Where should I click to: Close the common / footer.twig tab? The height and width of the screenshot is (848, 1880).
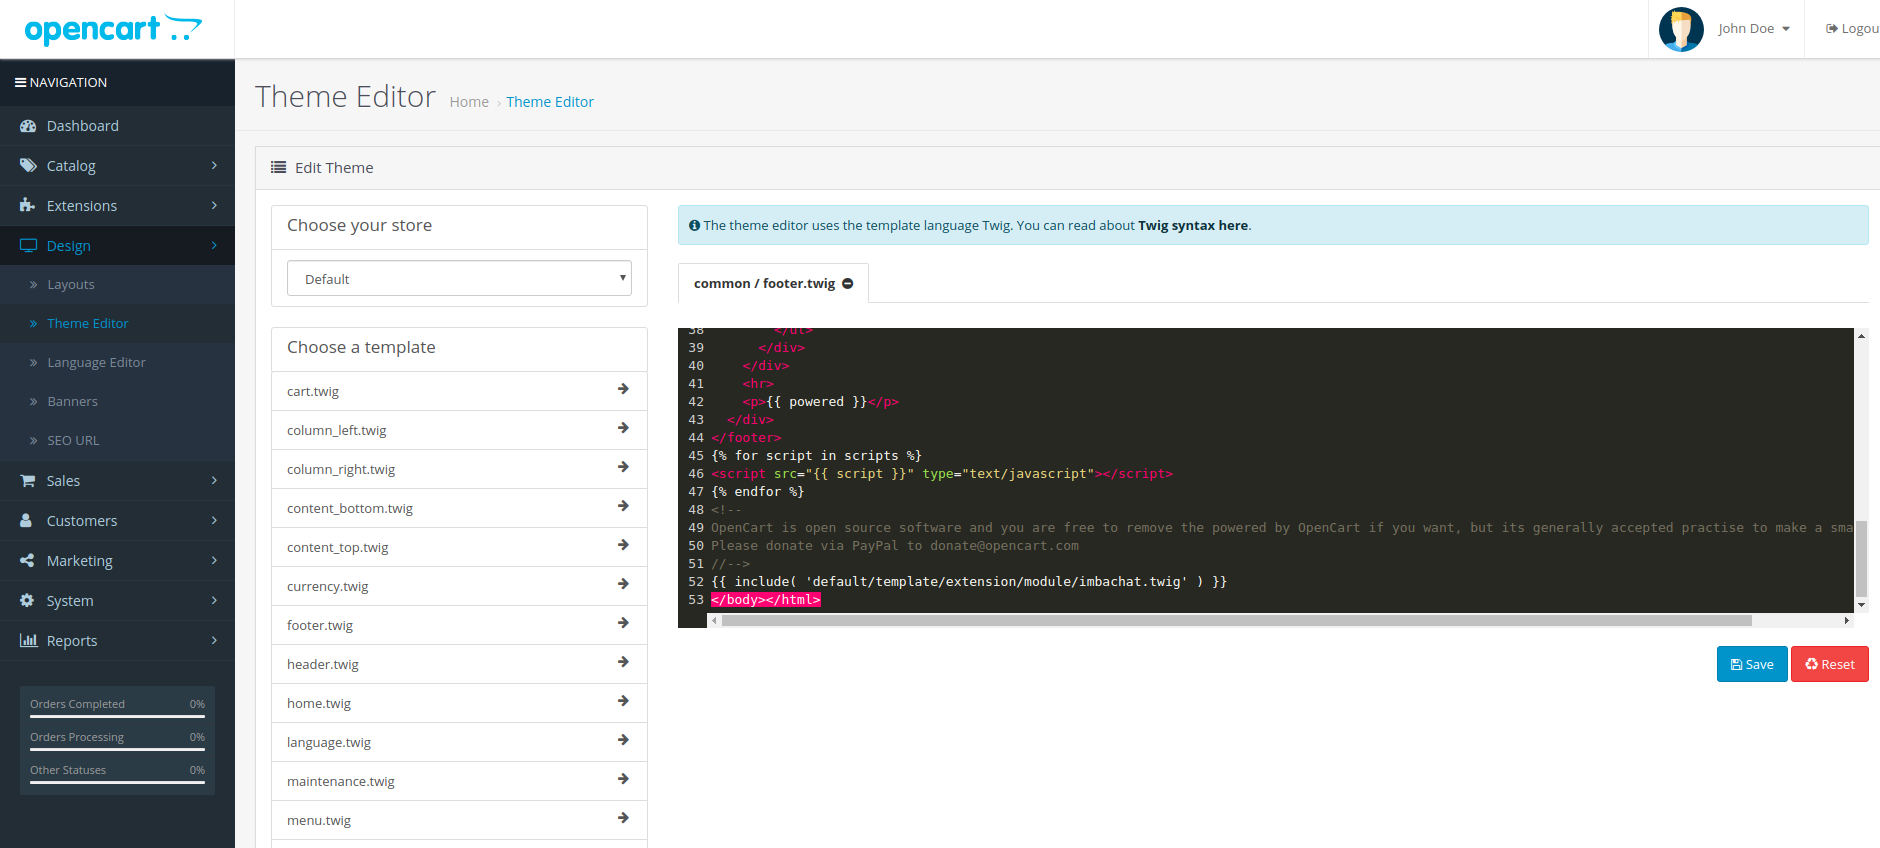[848, 284]
